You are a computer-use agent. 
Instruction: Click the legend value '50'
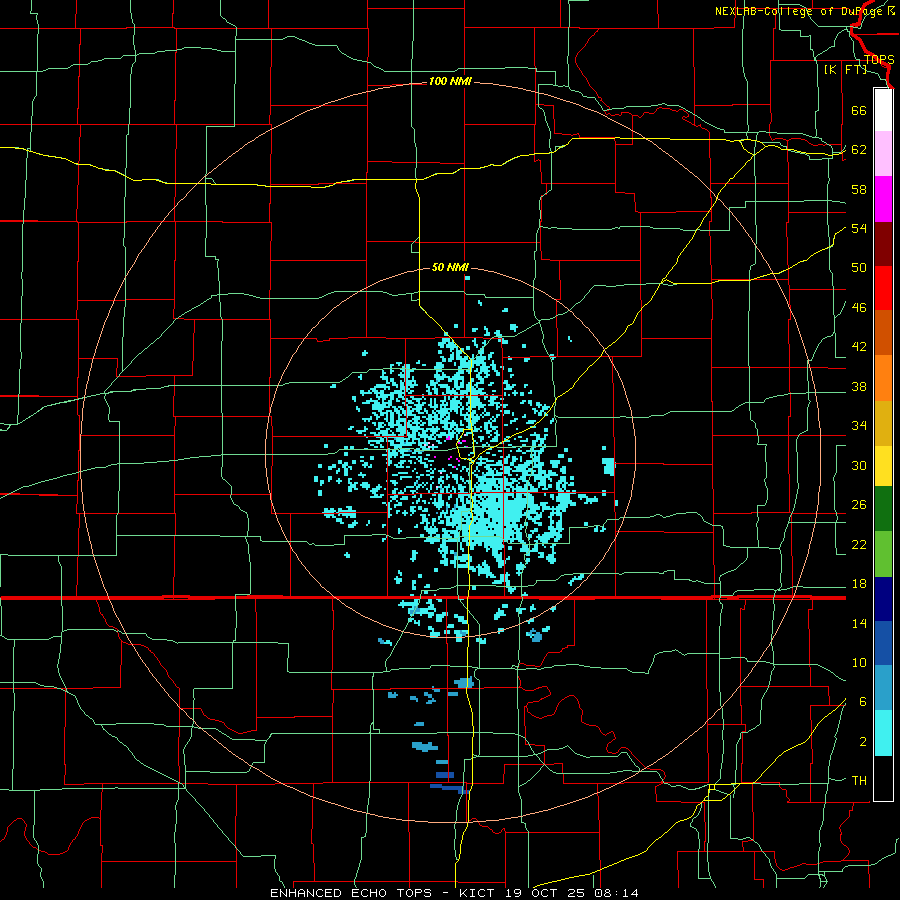(859, 268)
